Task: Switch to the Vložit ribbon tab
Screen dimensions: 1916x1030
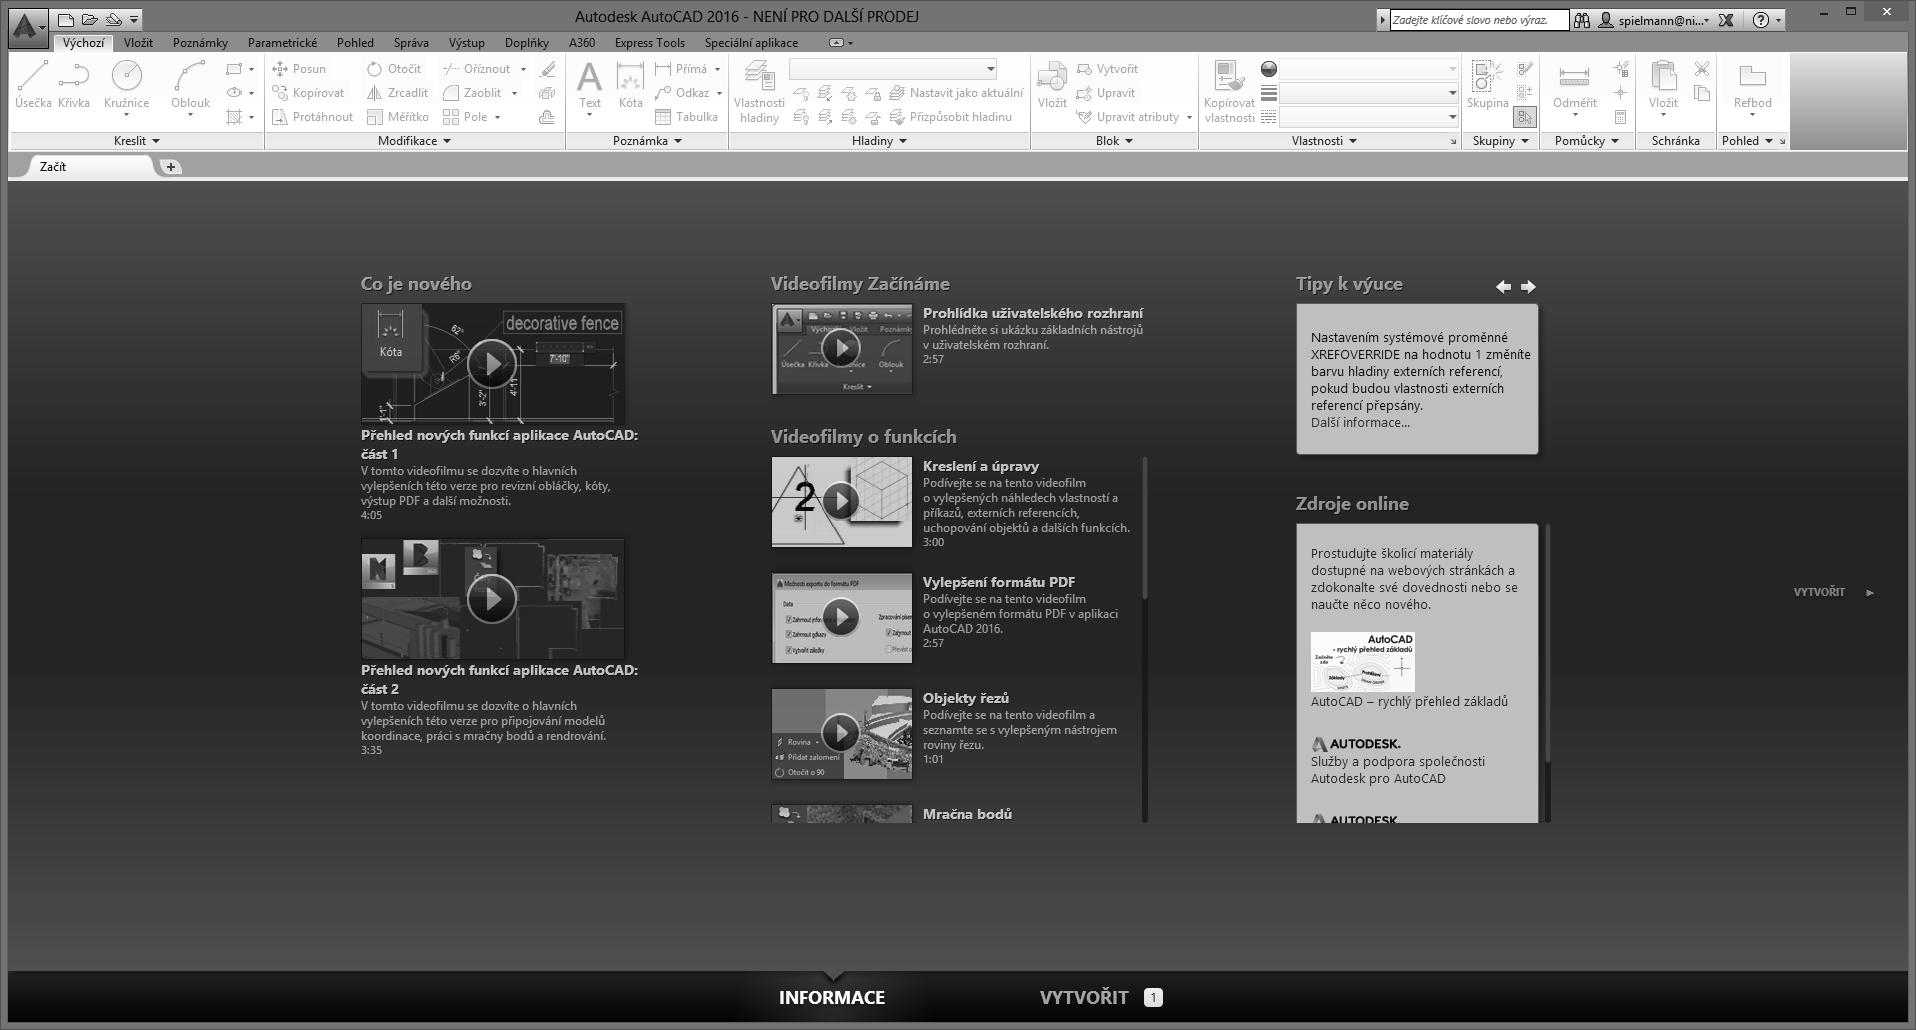Action: click(x=138, y=43)
